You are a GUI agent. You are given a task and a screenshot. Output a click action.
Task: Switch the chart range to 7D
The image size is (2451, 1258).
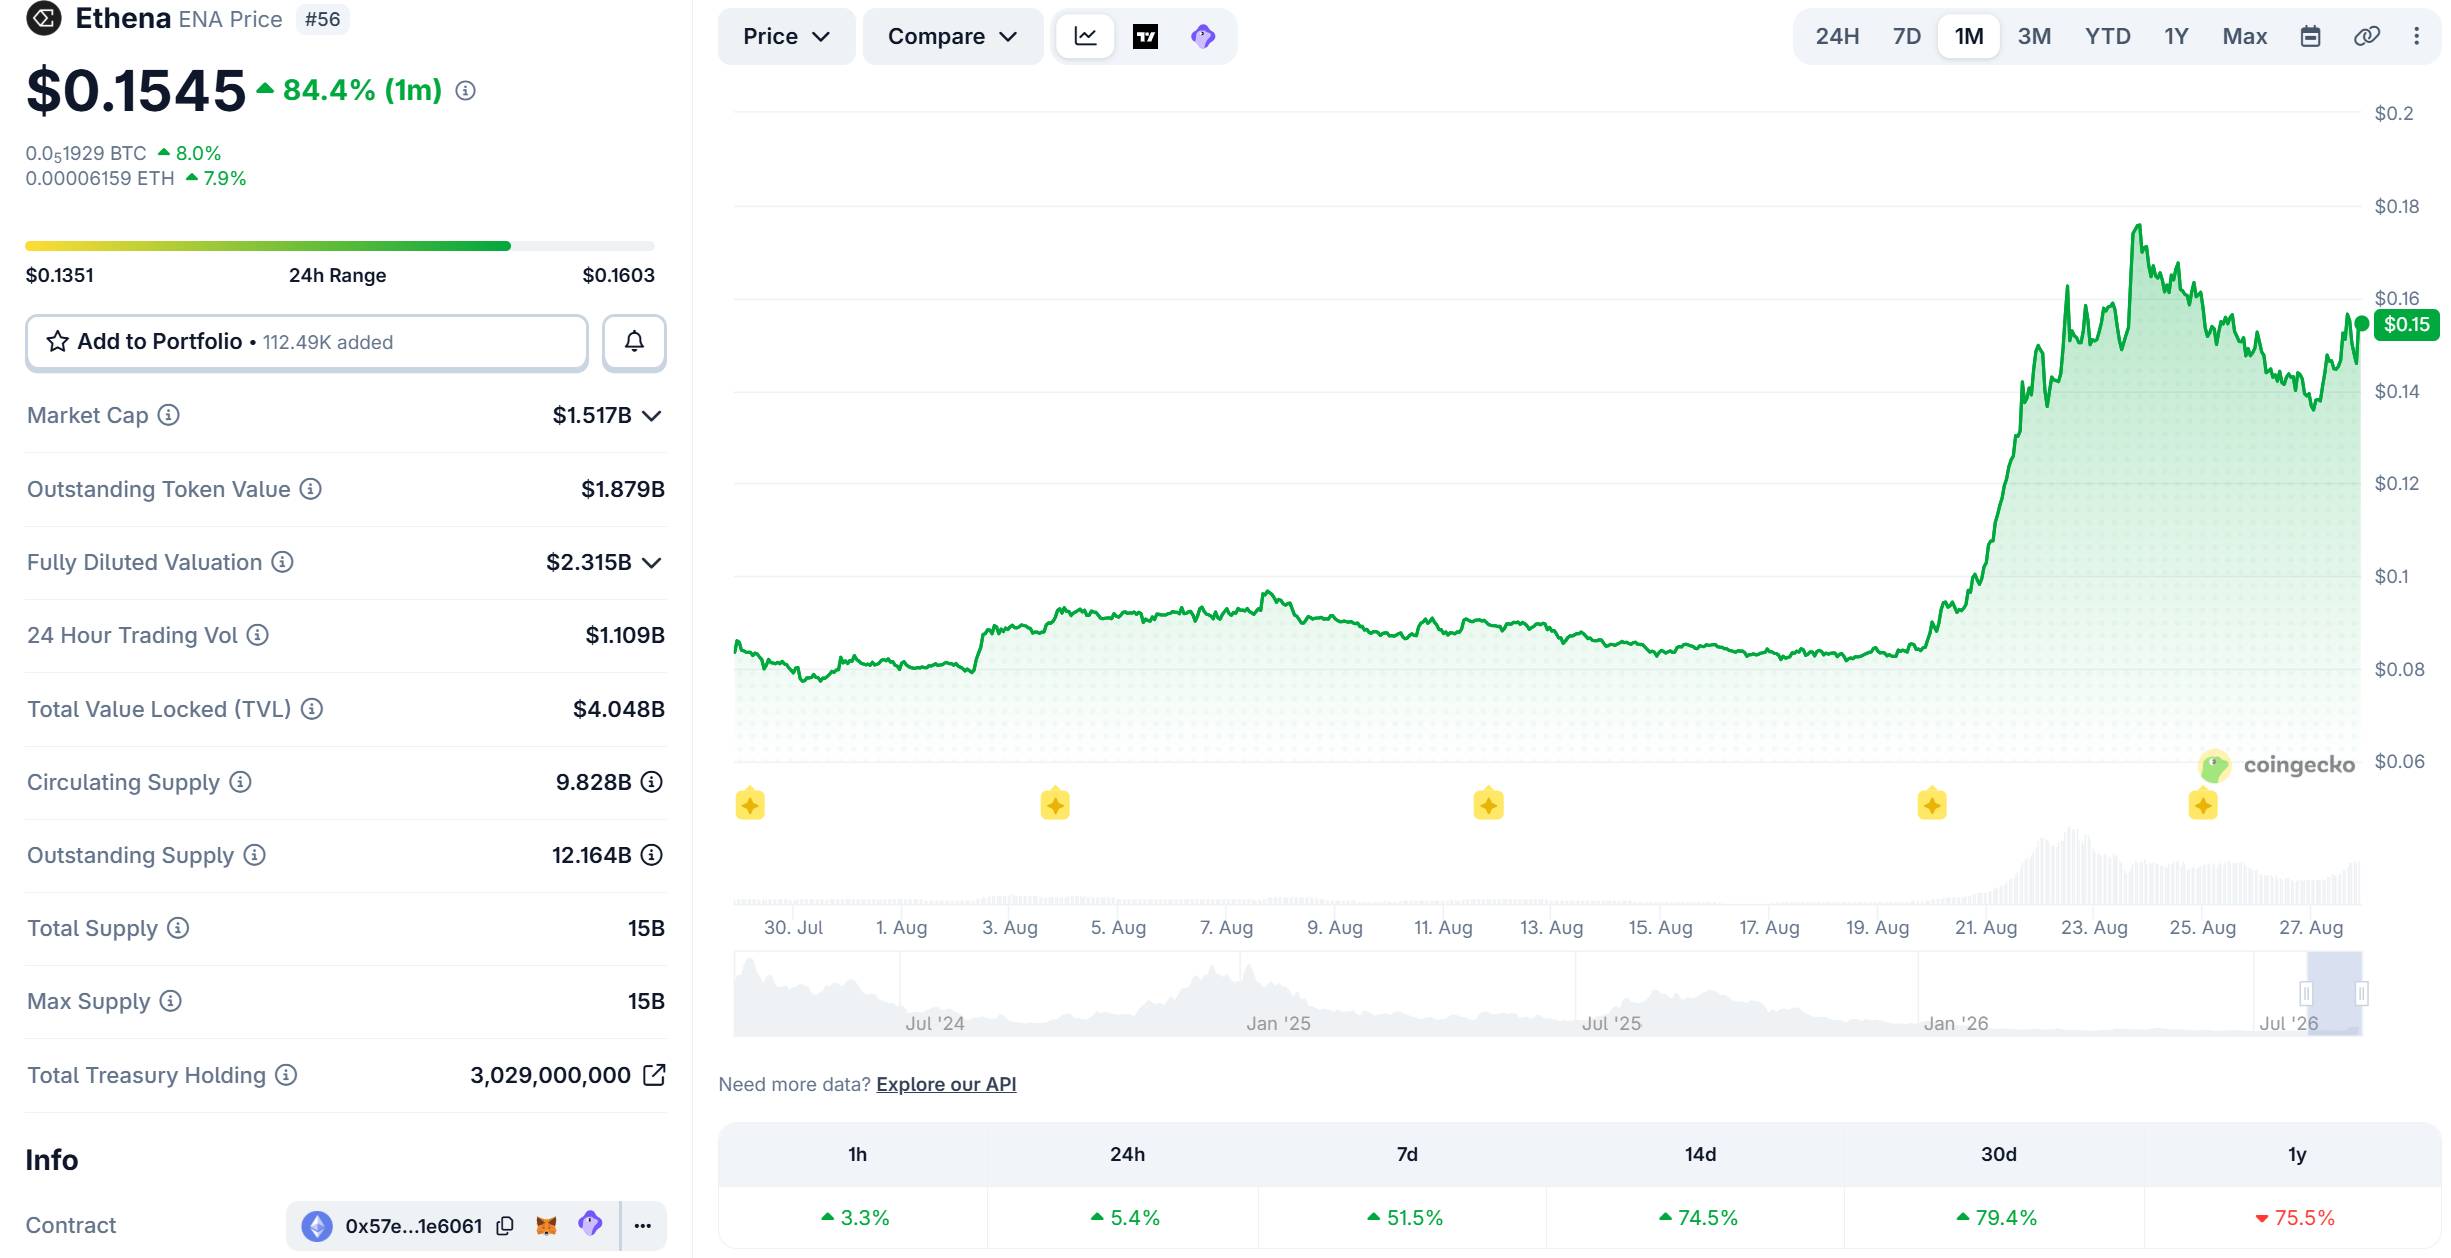point(1906,37)
